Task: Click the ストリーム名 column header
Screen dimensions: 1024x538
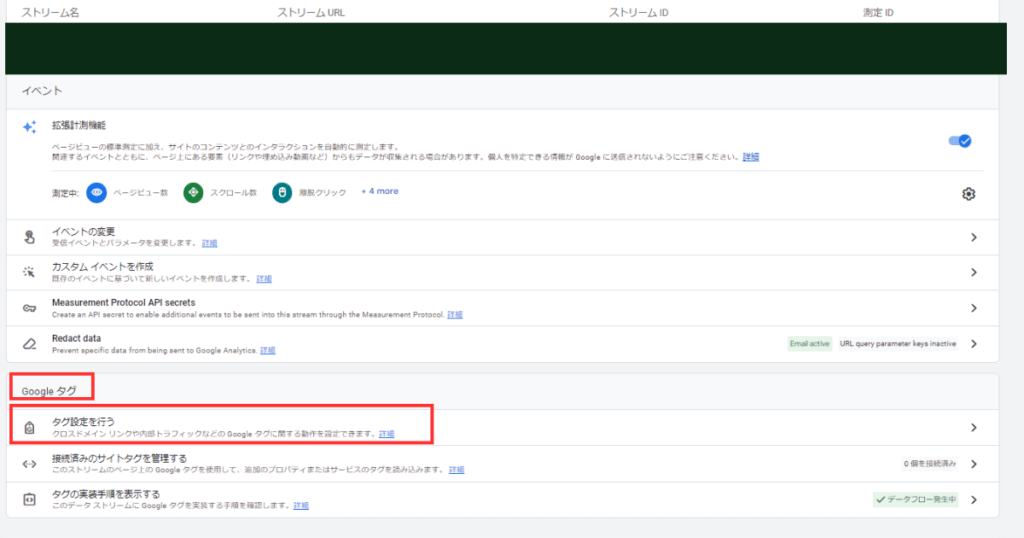Action: (x=50, y=12)
